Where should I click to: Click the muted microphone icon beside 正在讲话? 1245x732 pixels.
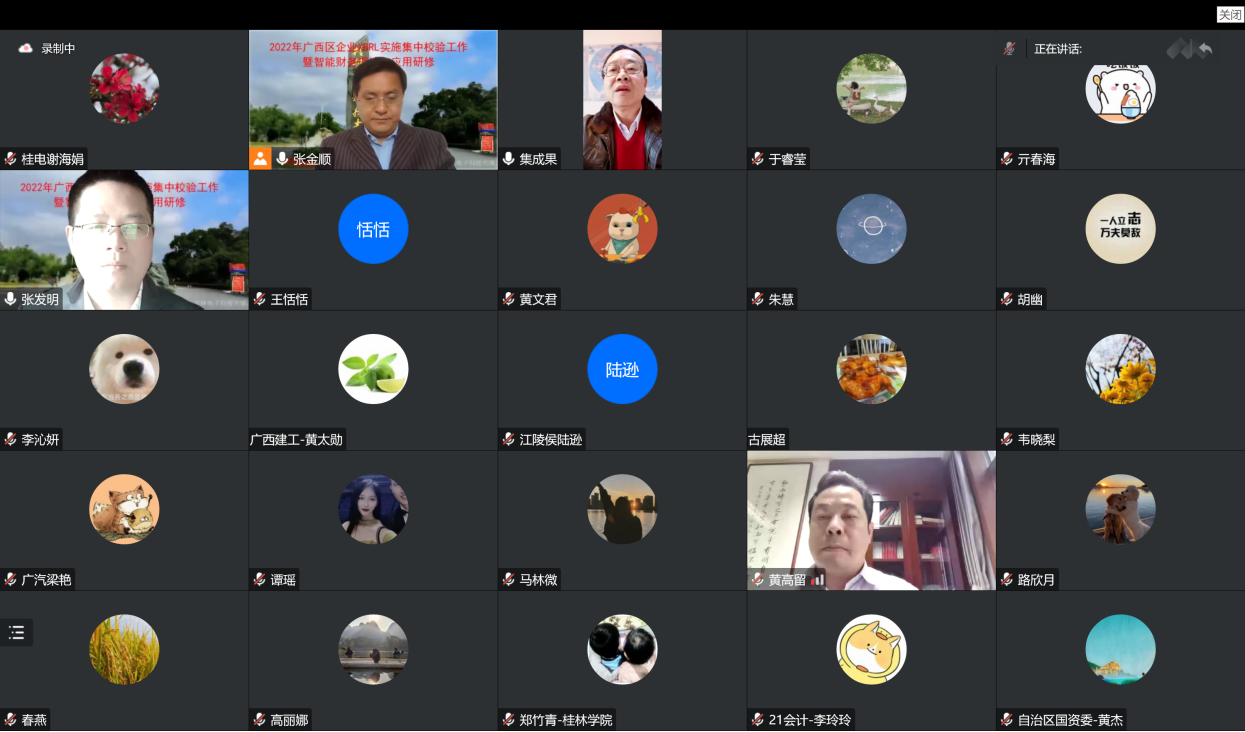point(1010,49)
